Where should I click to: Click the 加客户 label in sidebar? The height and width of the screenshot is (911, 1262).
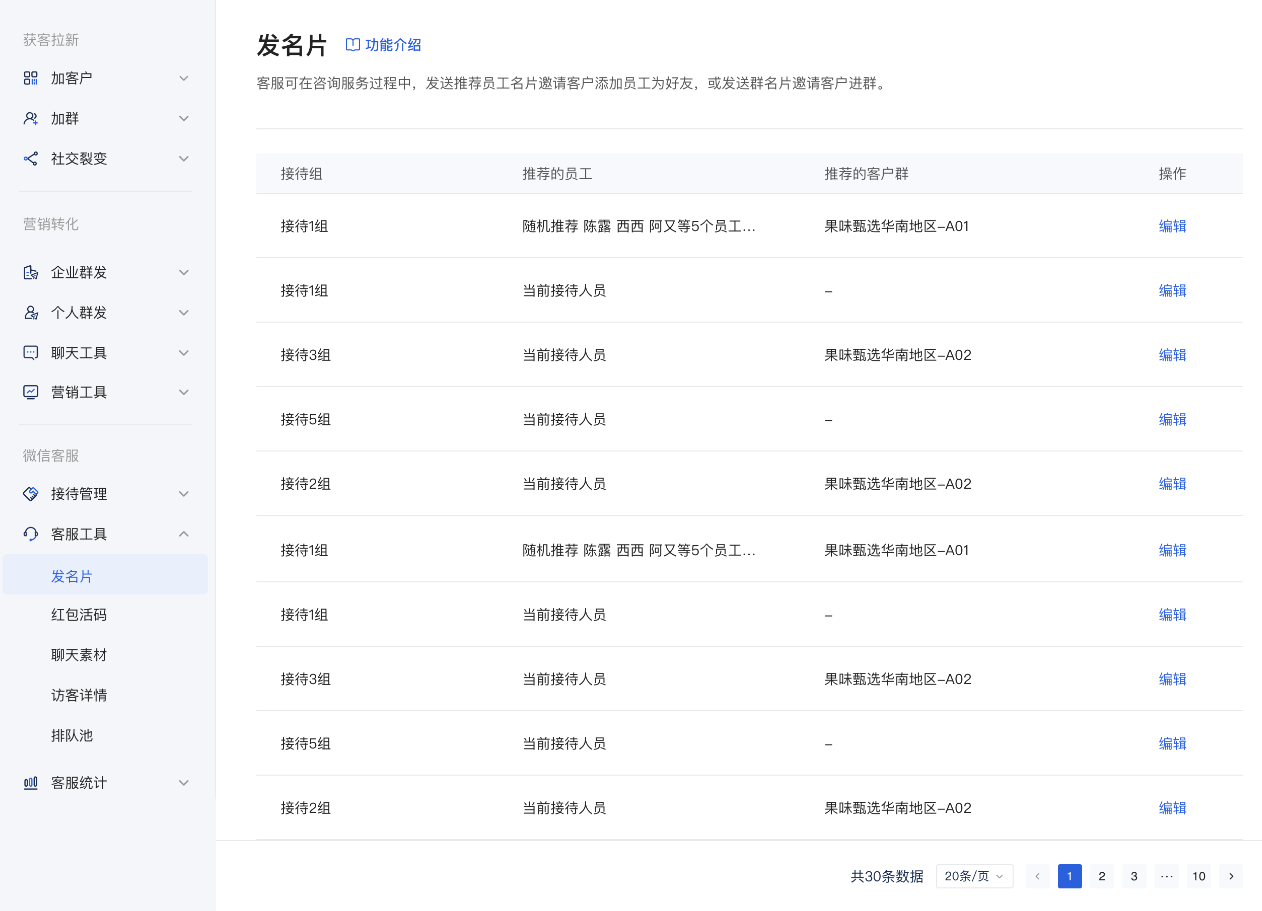point(72,78)
